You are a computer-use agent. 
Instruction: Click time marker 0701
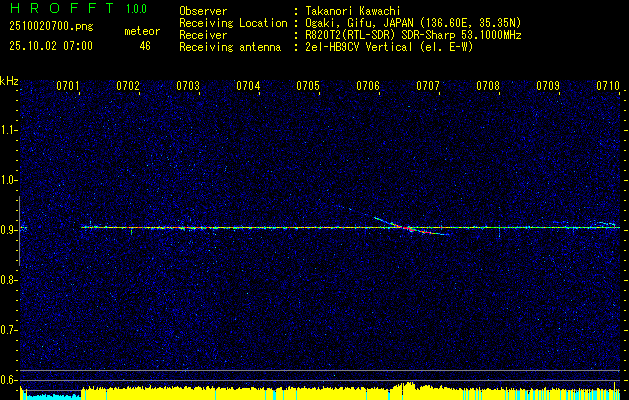coord(67,85)
